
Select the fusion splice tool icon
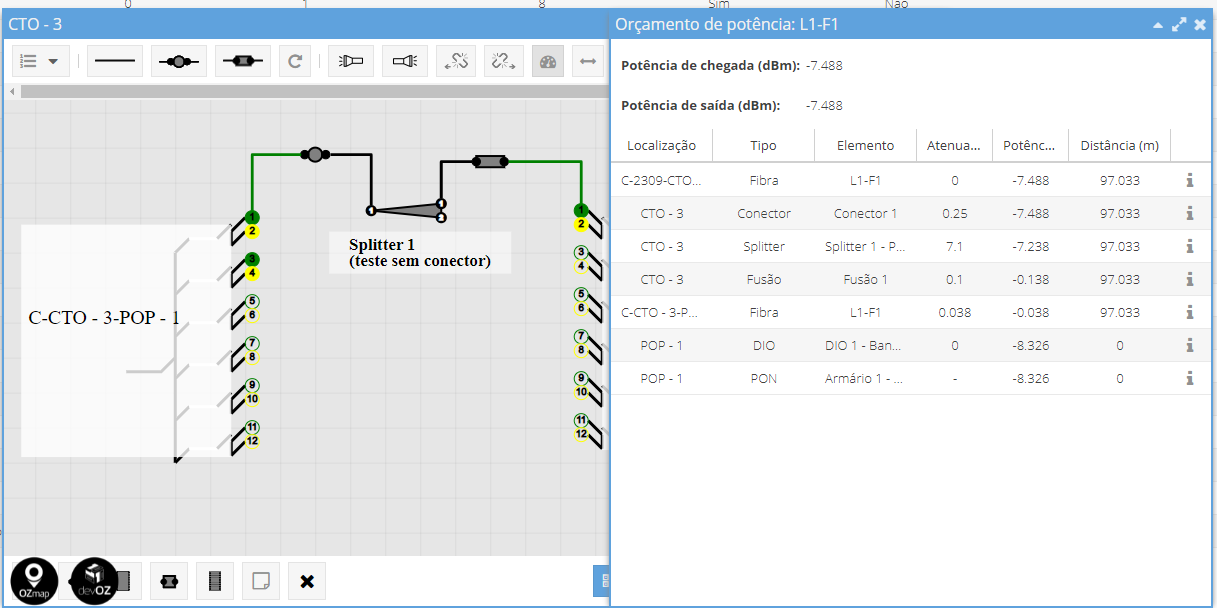pos(243,61)
